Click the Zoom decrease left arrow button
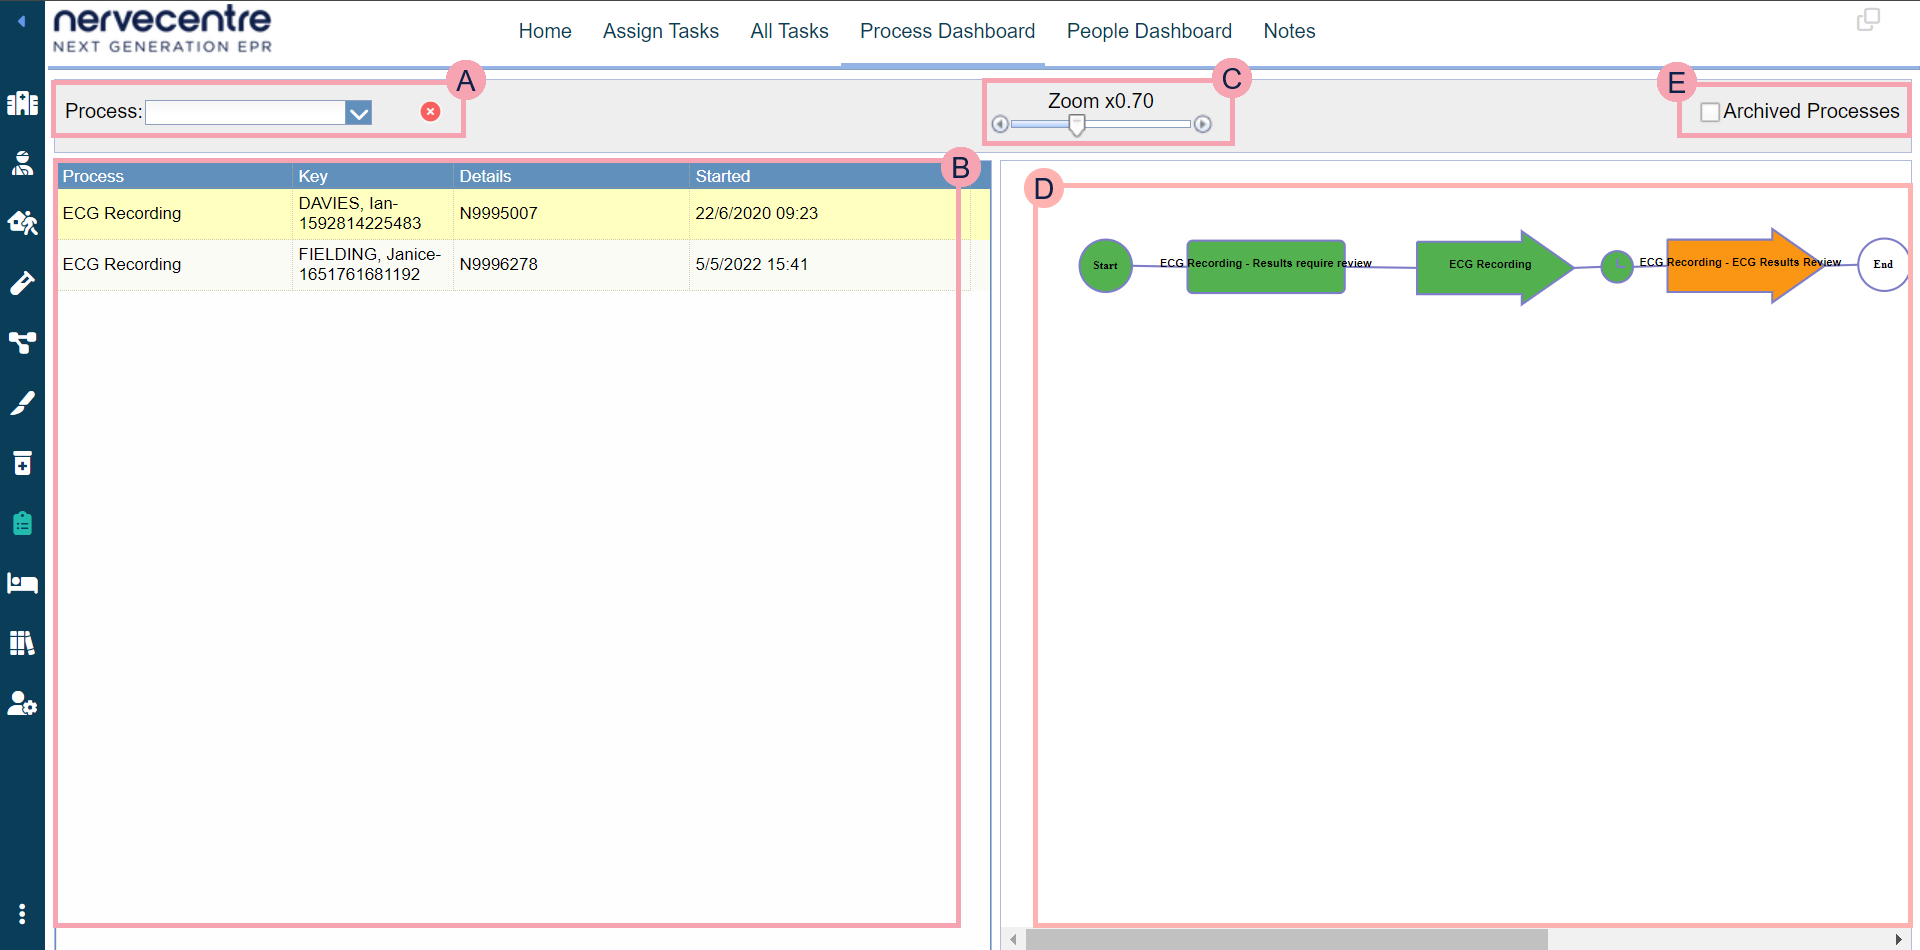The height and width of the screenshot is (950, 1920). coord(1000,124)
